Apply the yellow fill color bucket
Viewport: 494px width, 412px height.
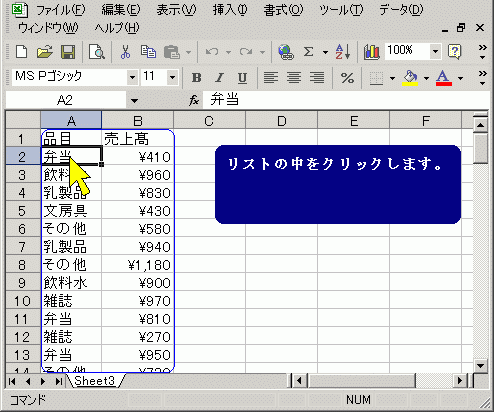[410, 78]
